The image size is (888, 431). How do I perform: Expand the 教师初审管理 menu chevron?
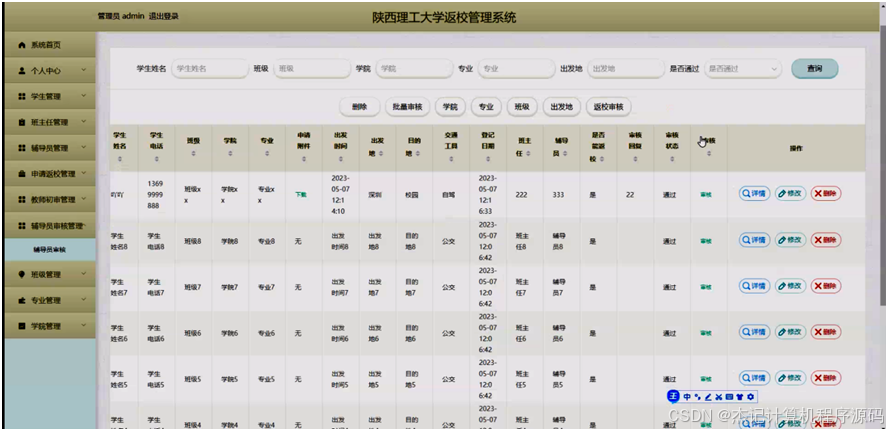[83, 200]
